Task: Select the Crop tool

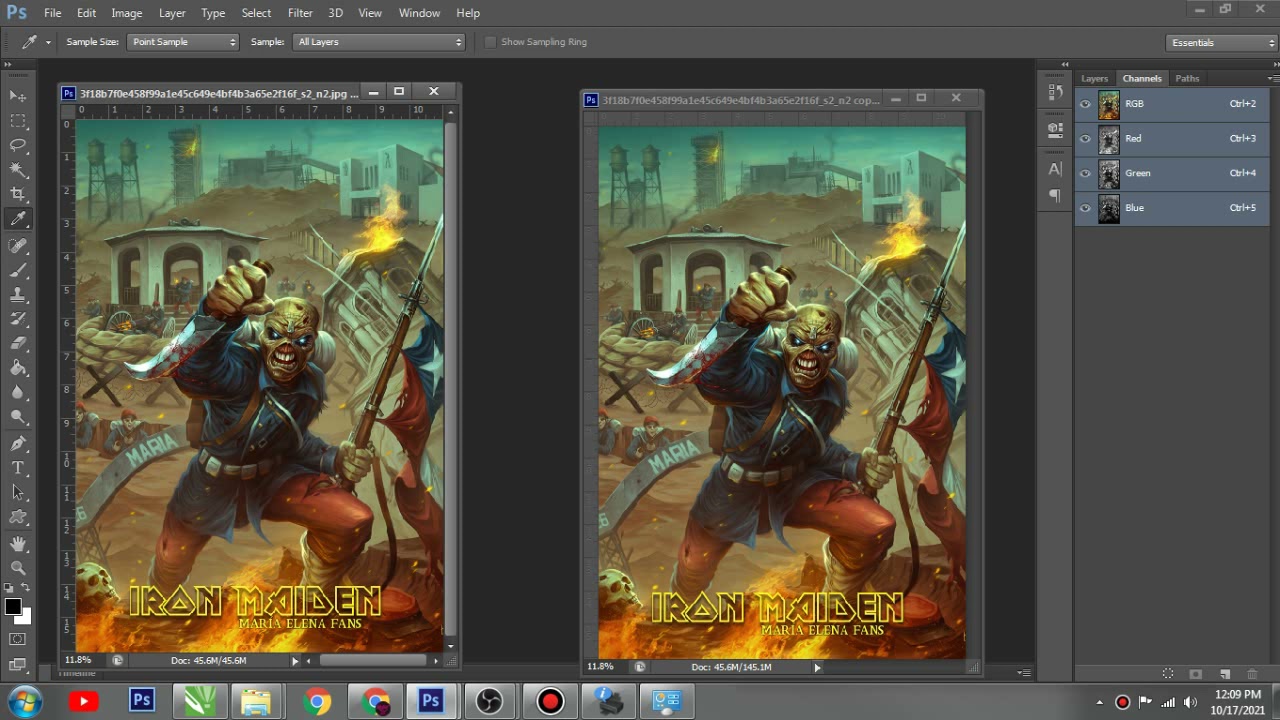Action: tap(18, 194)
